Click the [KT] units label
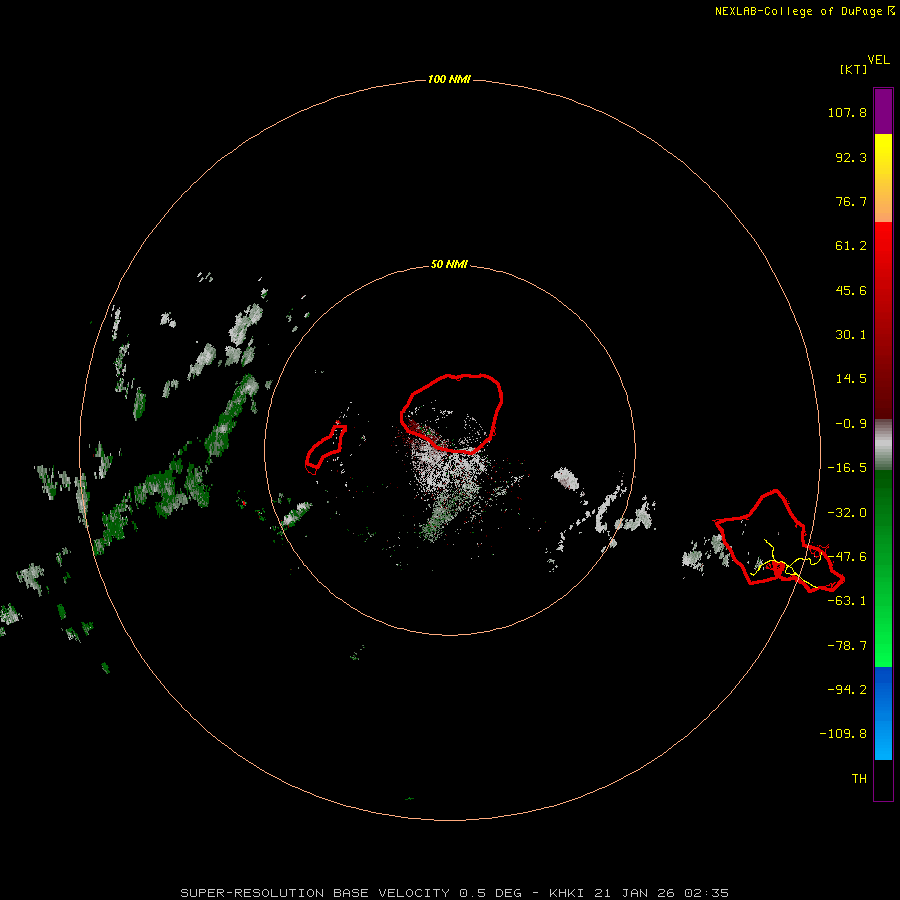900x900 pixels. point(854,69)
